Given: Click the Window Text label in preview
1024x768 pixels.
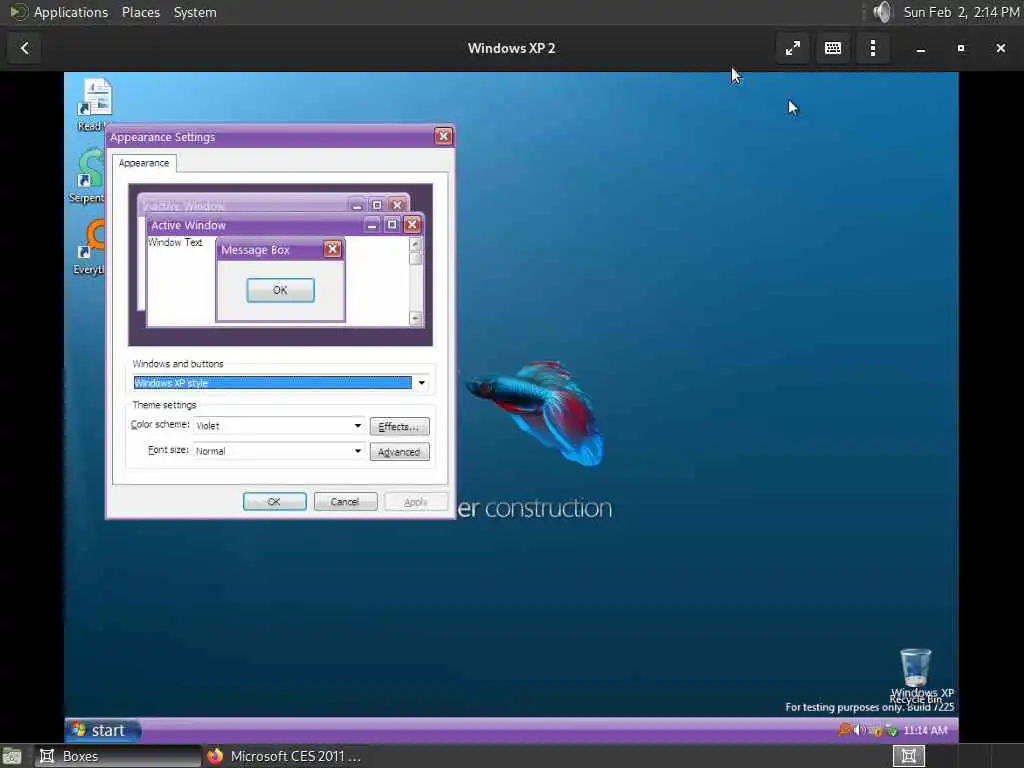Looking at the screenshot, I should 175,242.
